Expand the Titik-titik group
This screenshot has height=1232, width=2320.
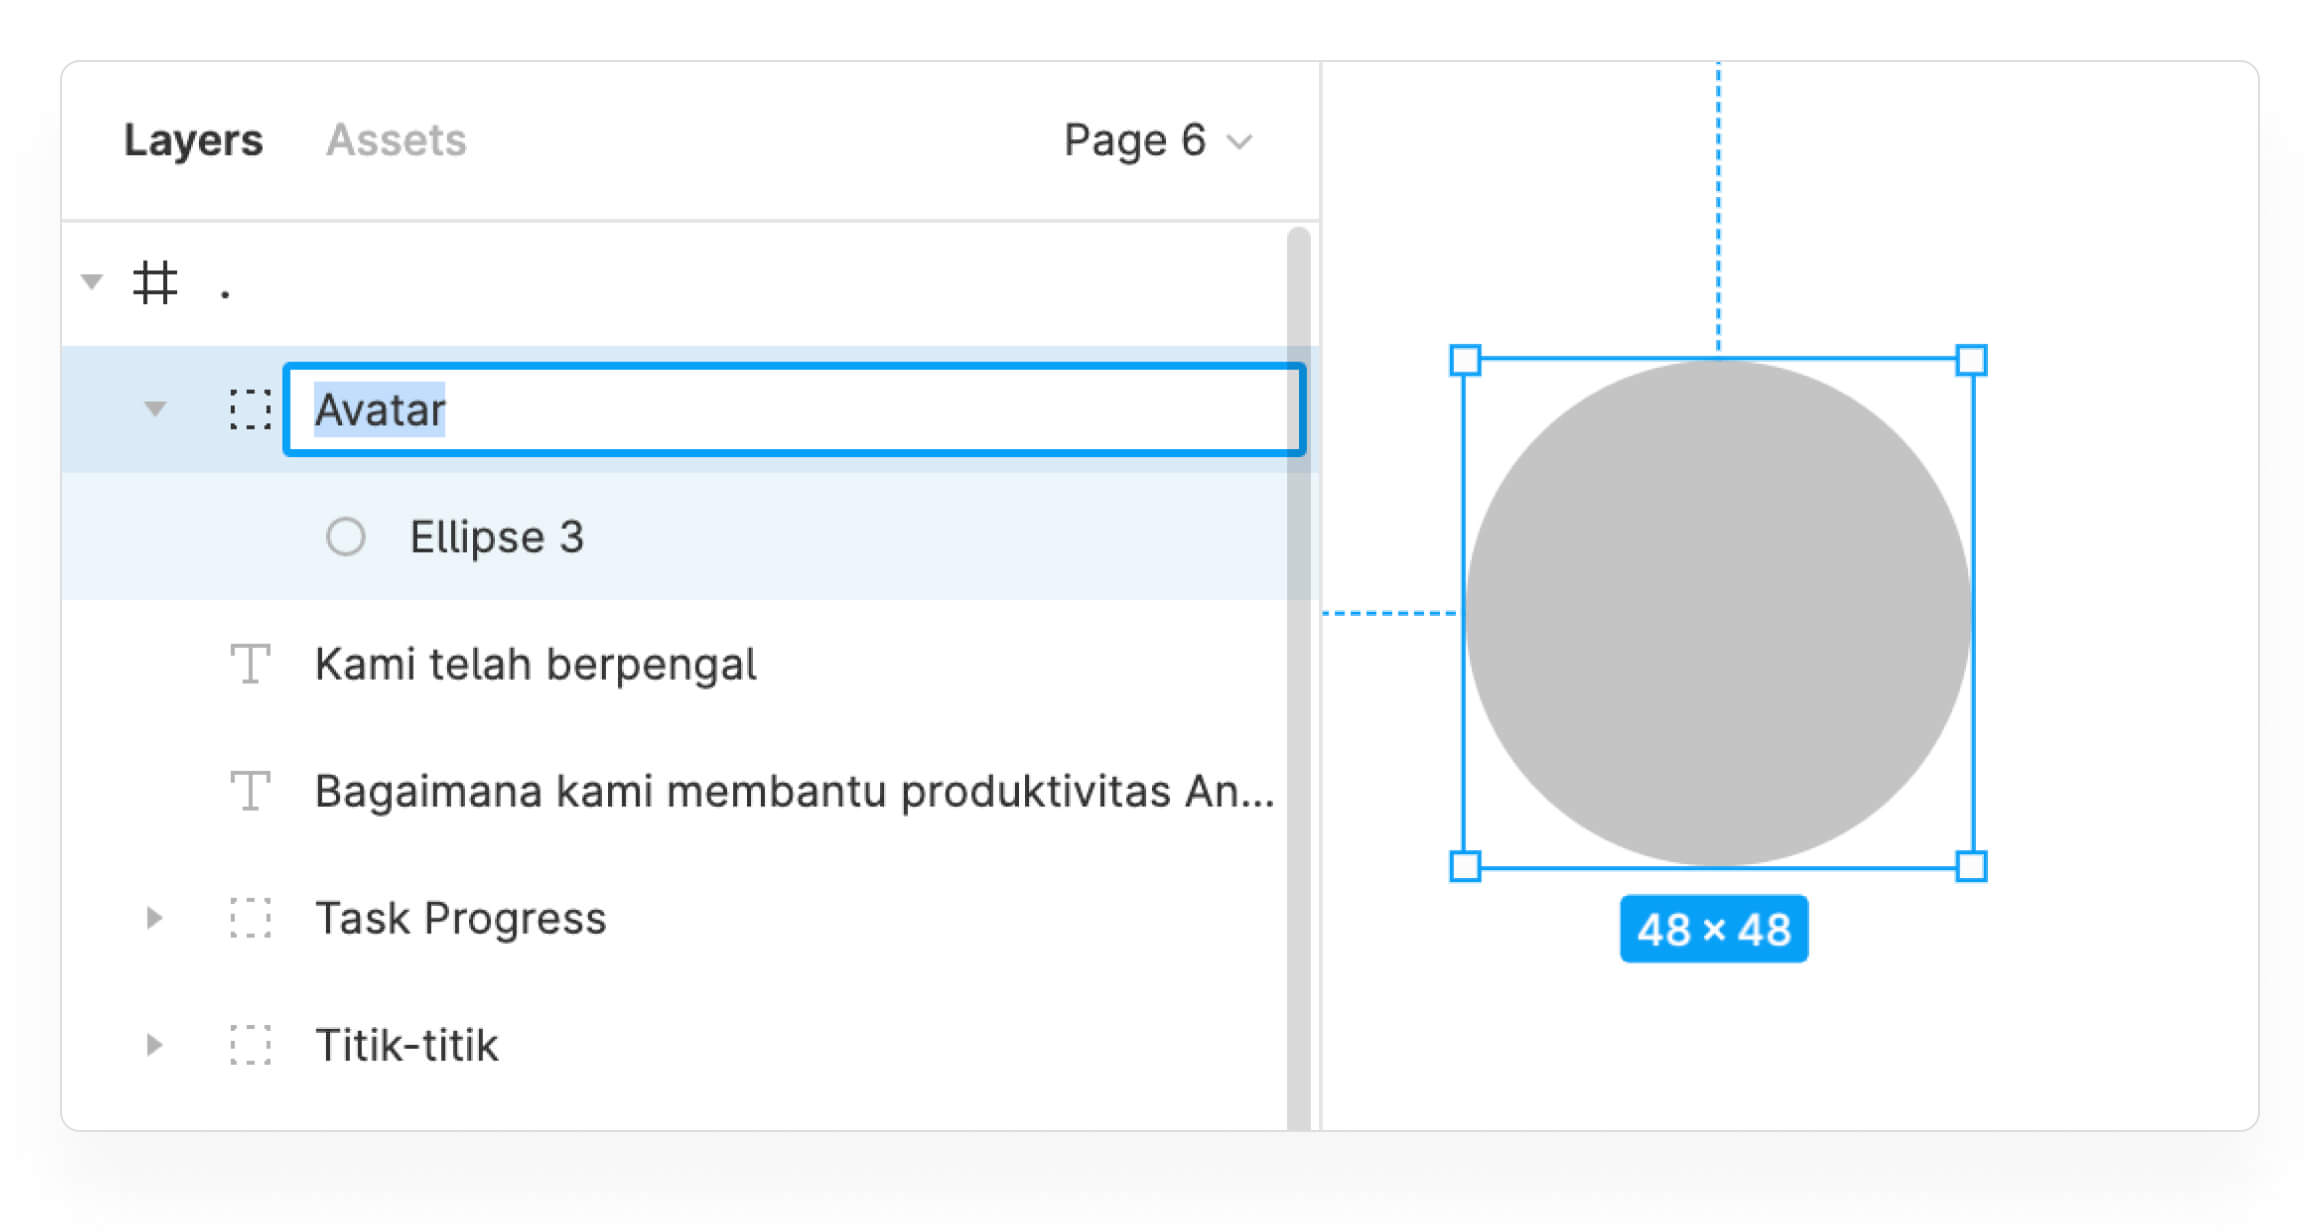point(154,1045)
